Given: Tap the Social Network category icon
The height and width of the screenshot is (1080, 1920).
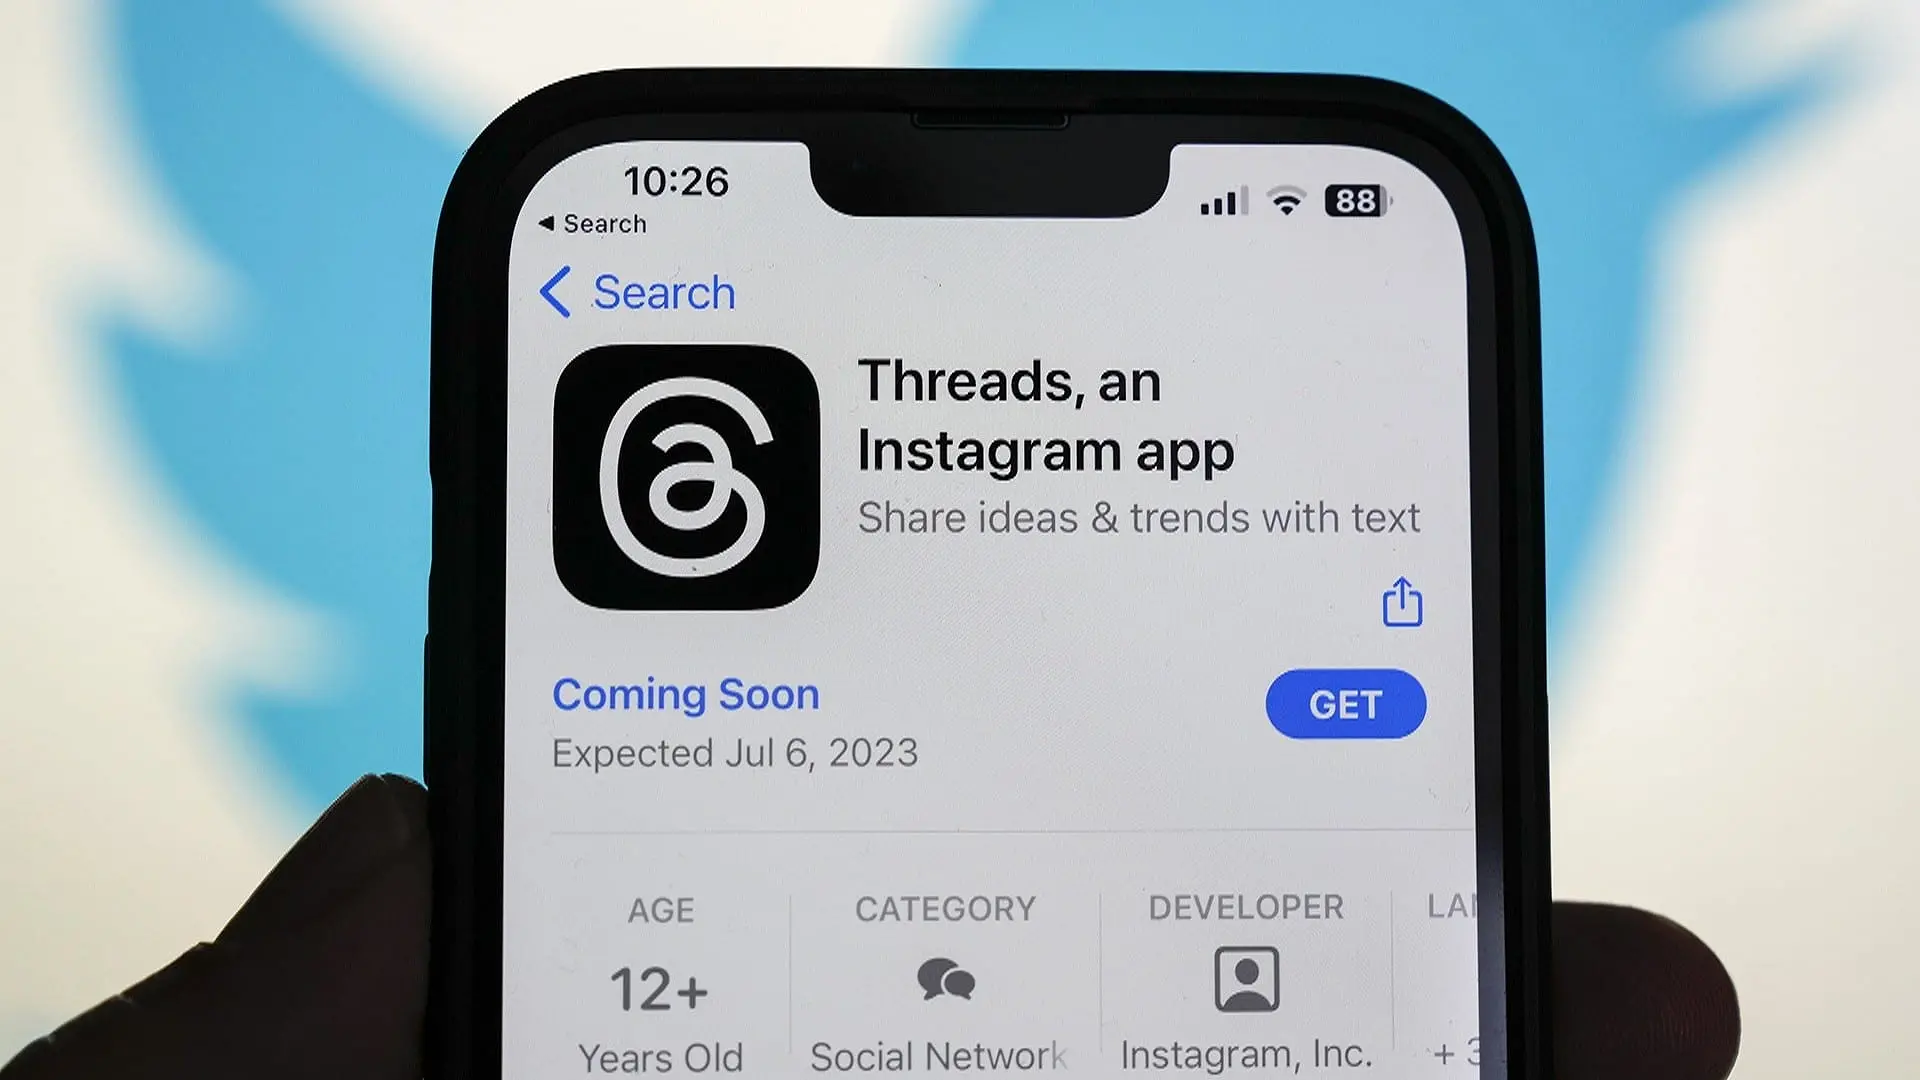Looking at the screenshot, I should pyautogui.click(x=947, y=978).
